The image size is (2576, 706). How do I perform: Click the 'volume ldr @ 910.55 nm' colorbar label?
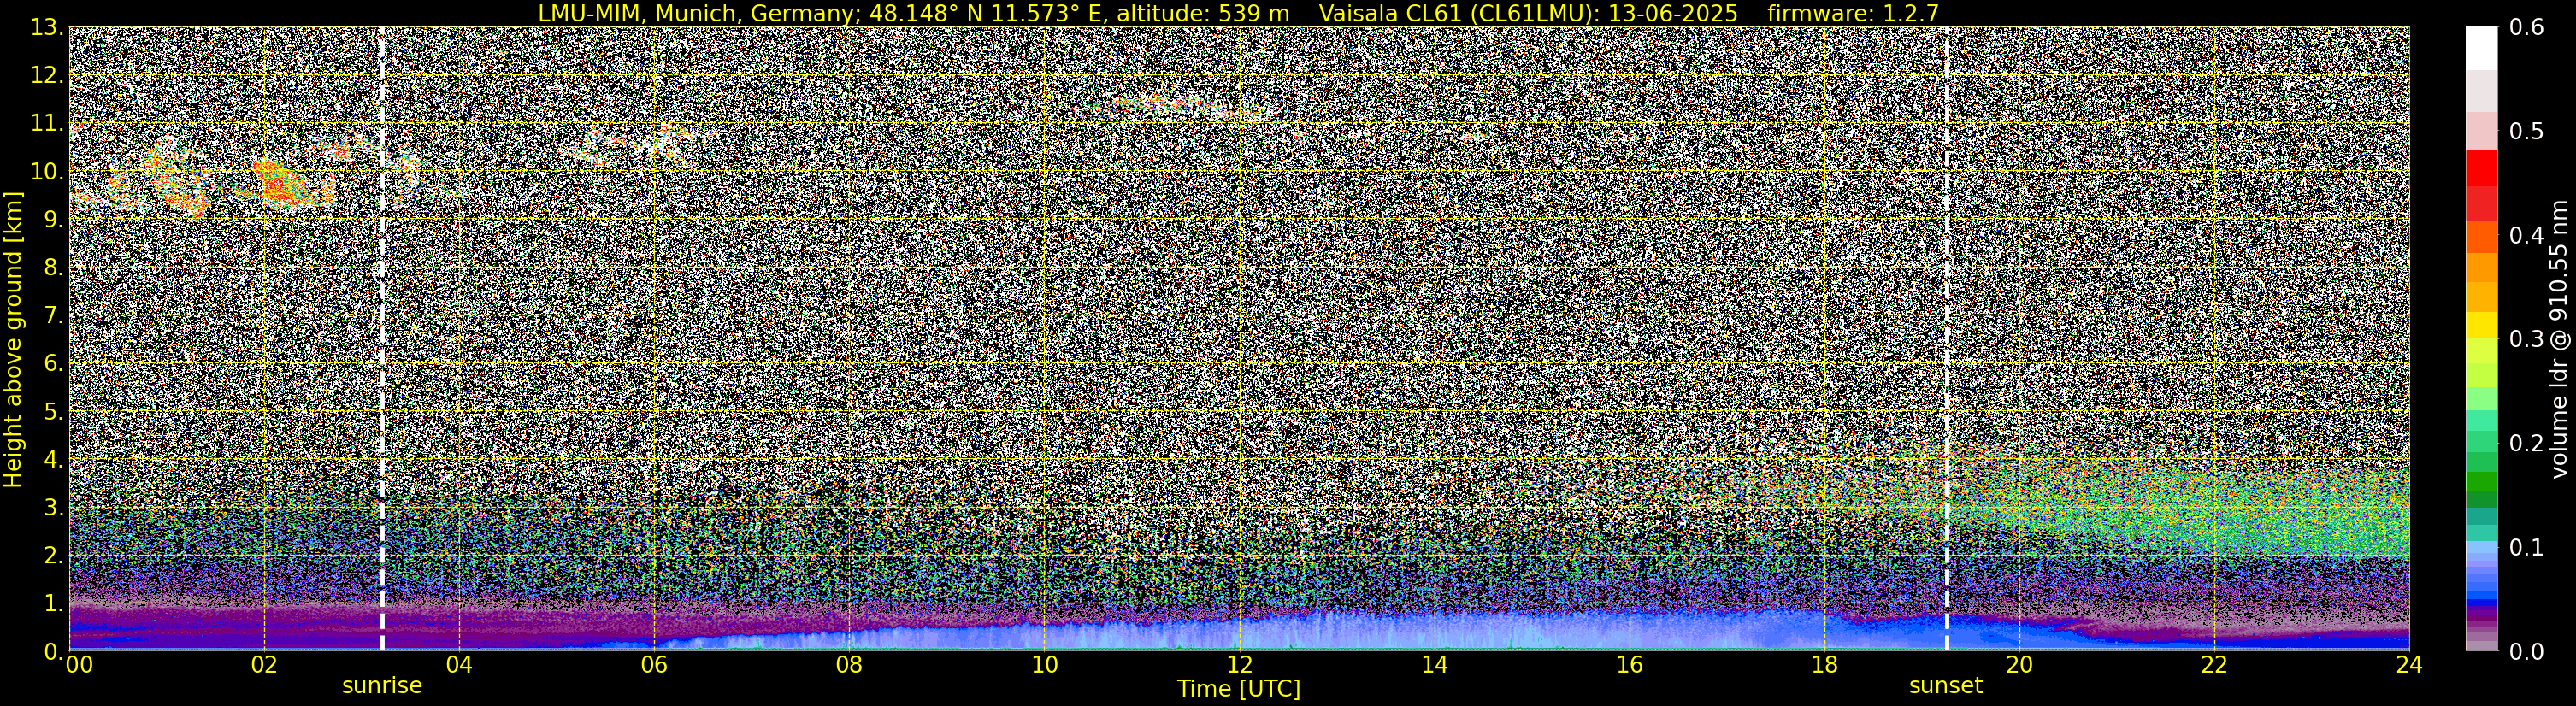(x=2560, y=340)
